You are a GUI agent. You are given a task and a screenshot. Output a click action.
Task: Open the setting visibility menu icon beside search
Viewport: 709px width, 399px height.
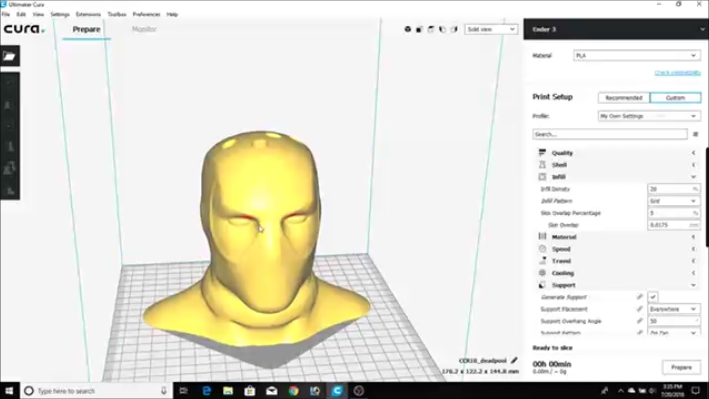point(695,134)
